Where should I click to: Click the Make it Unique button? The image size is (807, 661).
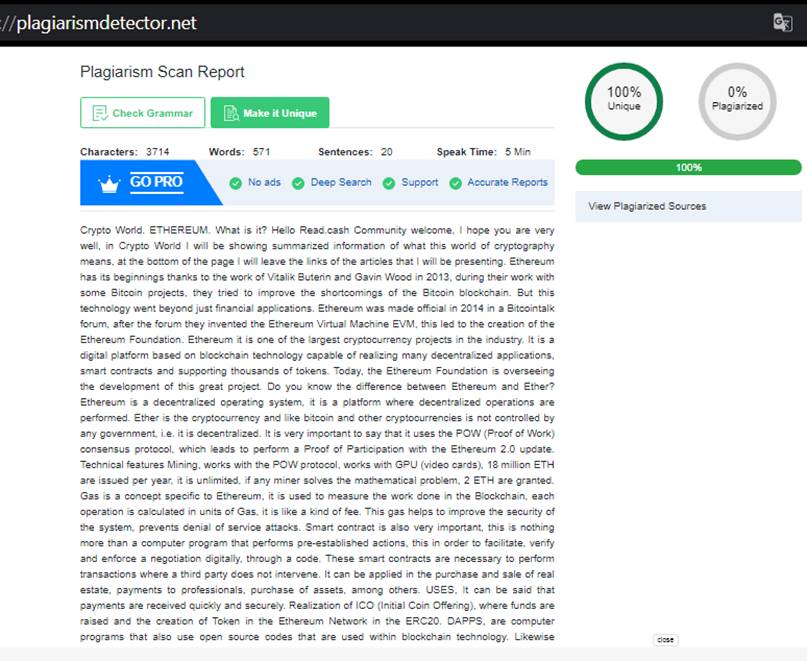[270, 113]
